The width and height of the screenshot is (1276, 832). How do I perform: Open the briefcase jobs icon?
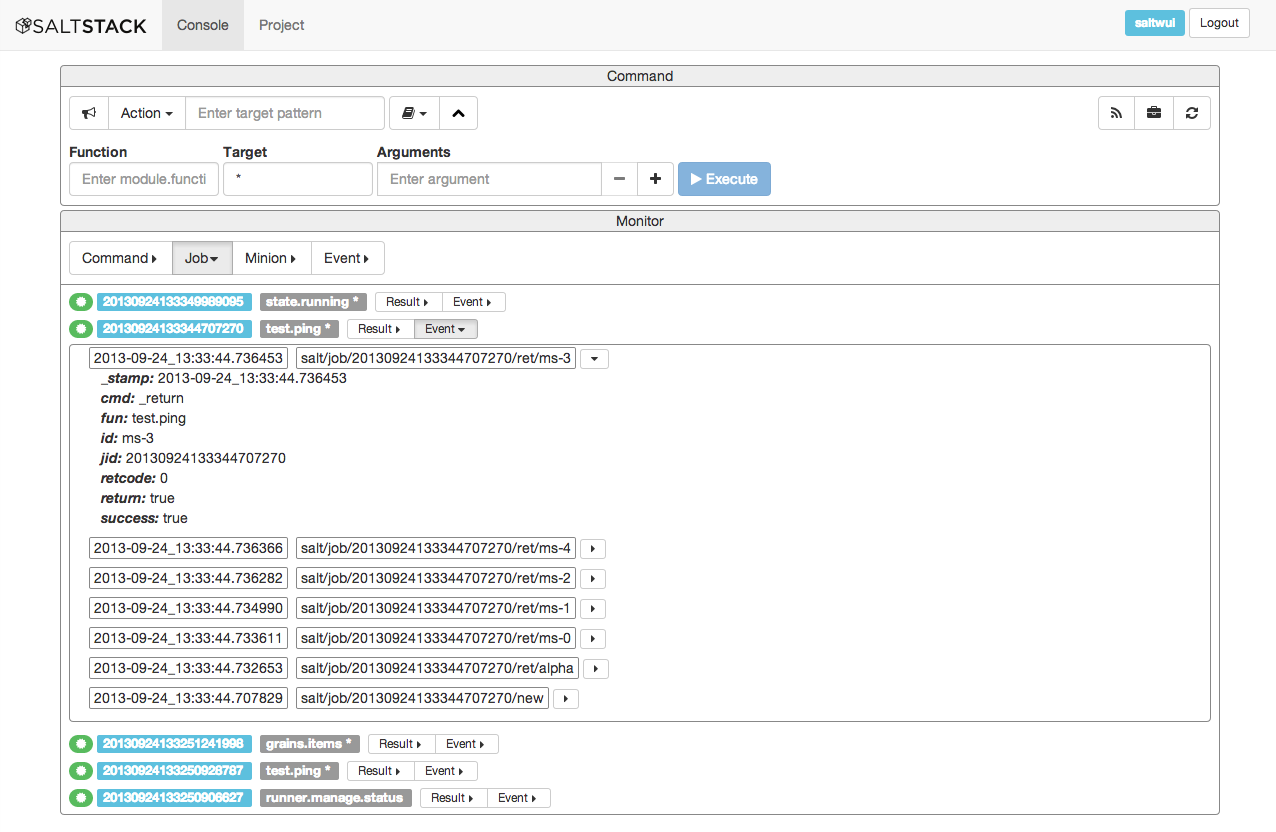(1154, 112)
